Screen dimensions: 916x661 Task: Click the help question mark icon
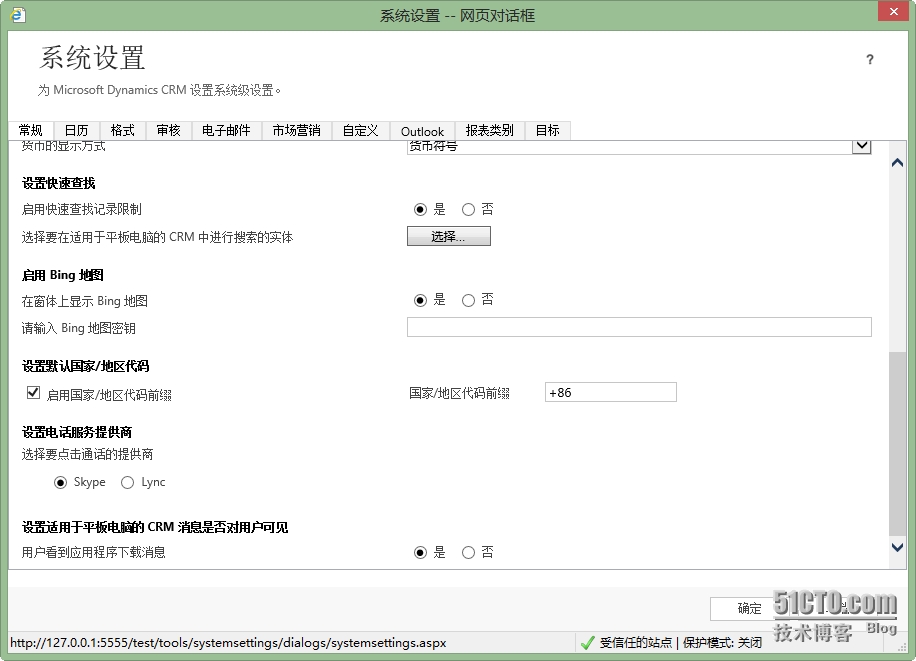point(869,60)
